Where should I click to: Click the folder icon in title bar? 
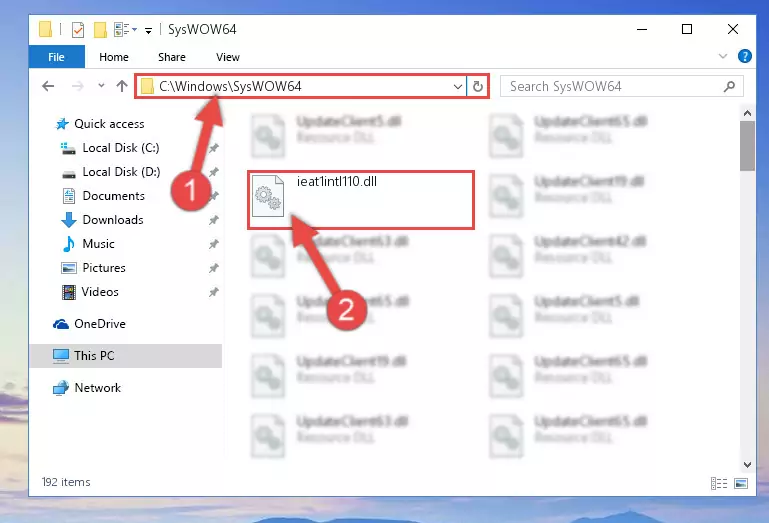[45, 29]
